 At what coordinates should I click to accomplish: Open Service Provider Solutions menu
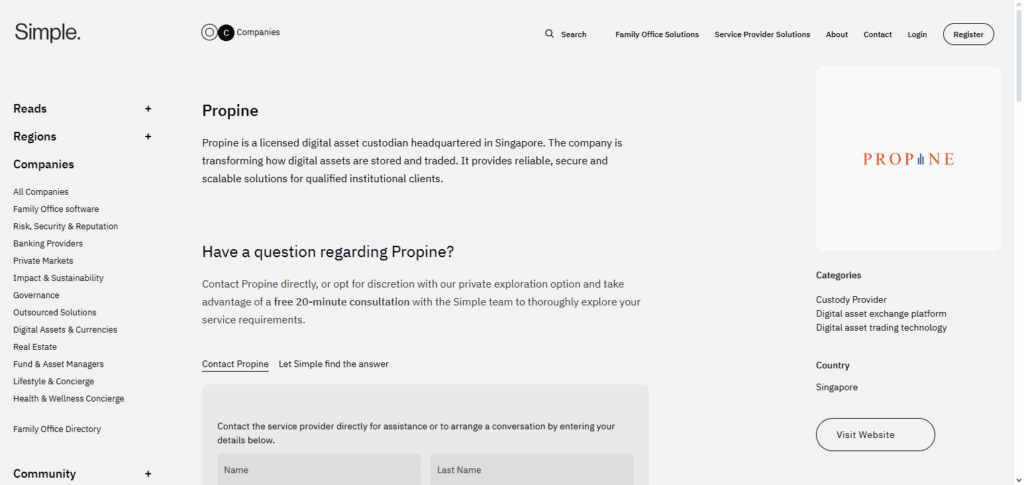pos(762,35)
